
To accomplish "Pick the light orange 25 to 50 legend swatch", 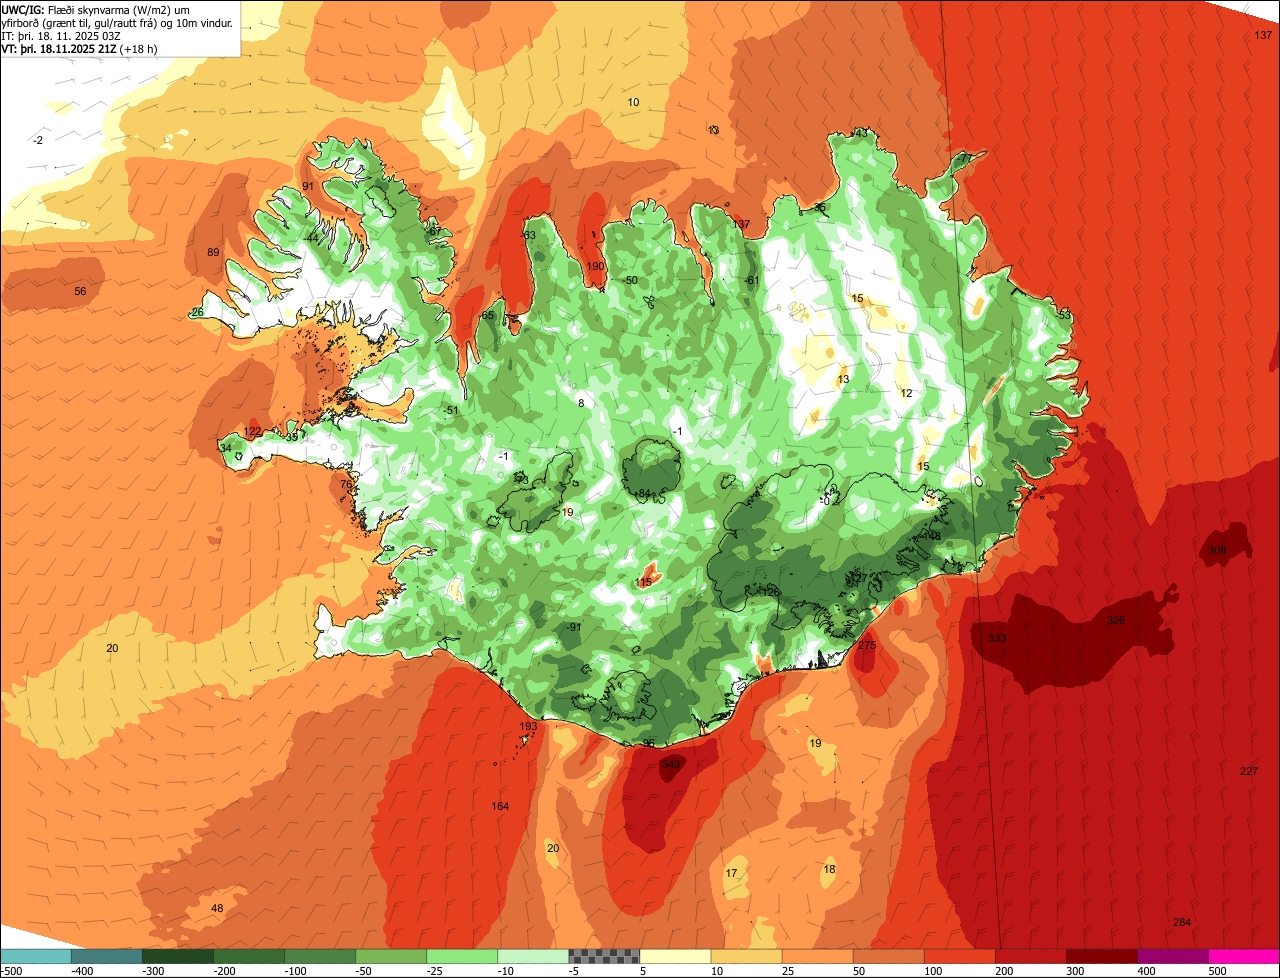I will pos(816,956).
